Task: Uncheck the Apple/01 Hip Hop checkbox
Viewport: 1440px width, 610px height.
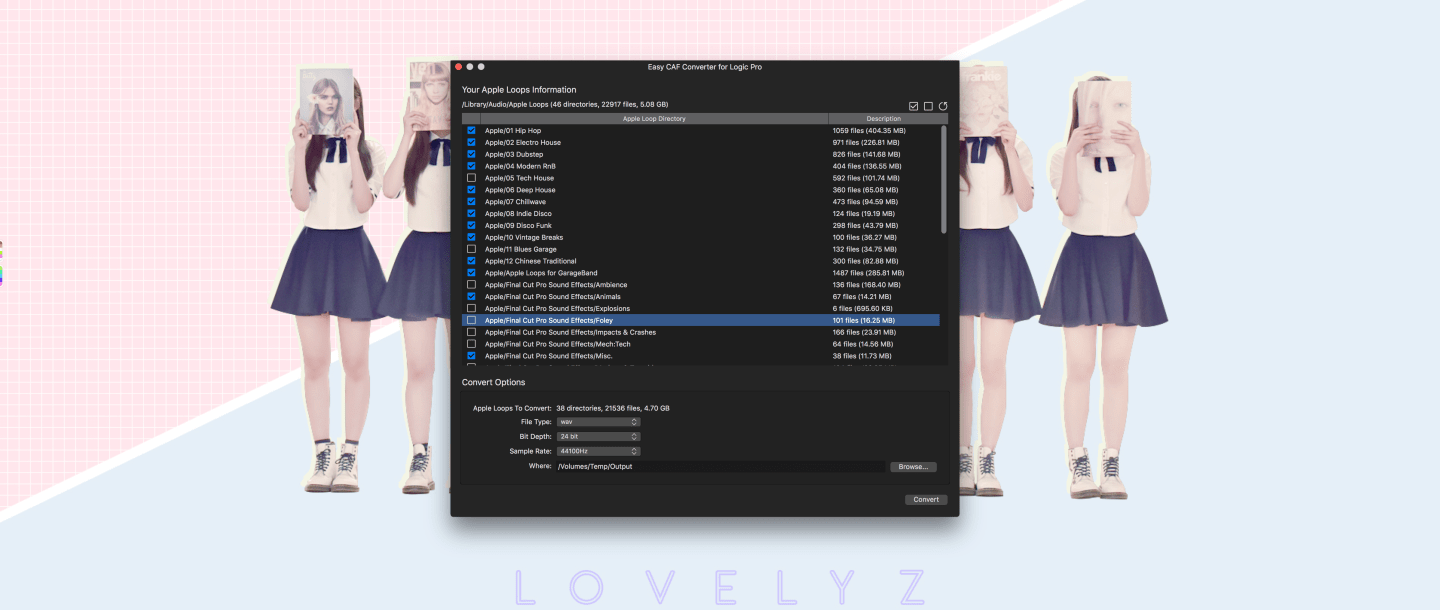Action: [x=471, y=131]
